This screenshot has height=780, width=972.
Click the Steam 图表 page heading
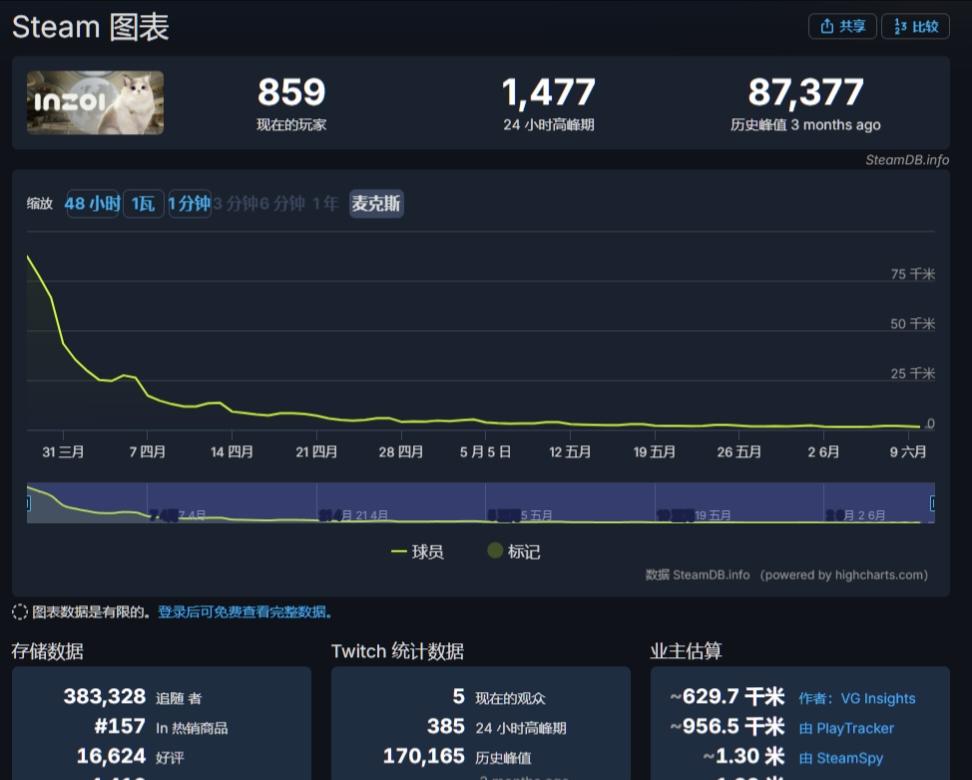coord(91,27)
